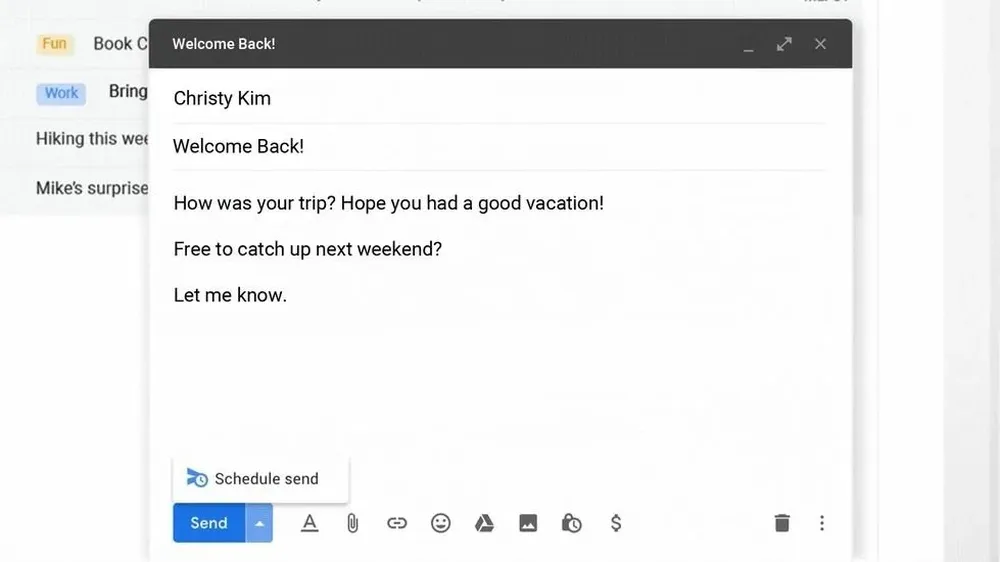
Task: Expand the send options arrow
Action: coord(259,523)
